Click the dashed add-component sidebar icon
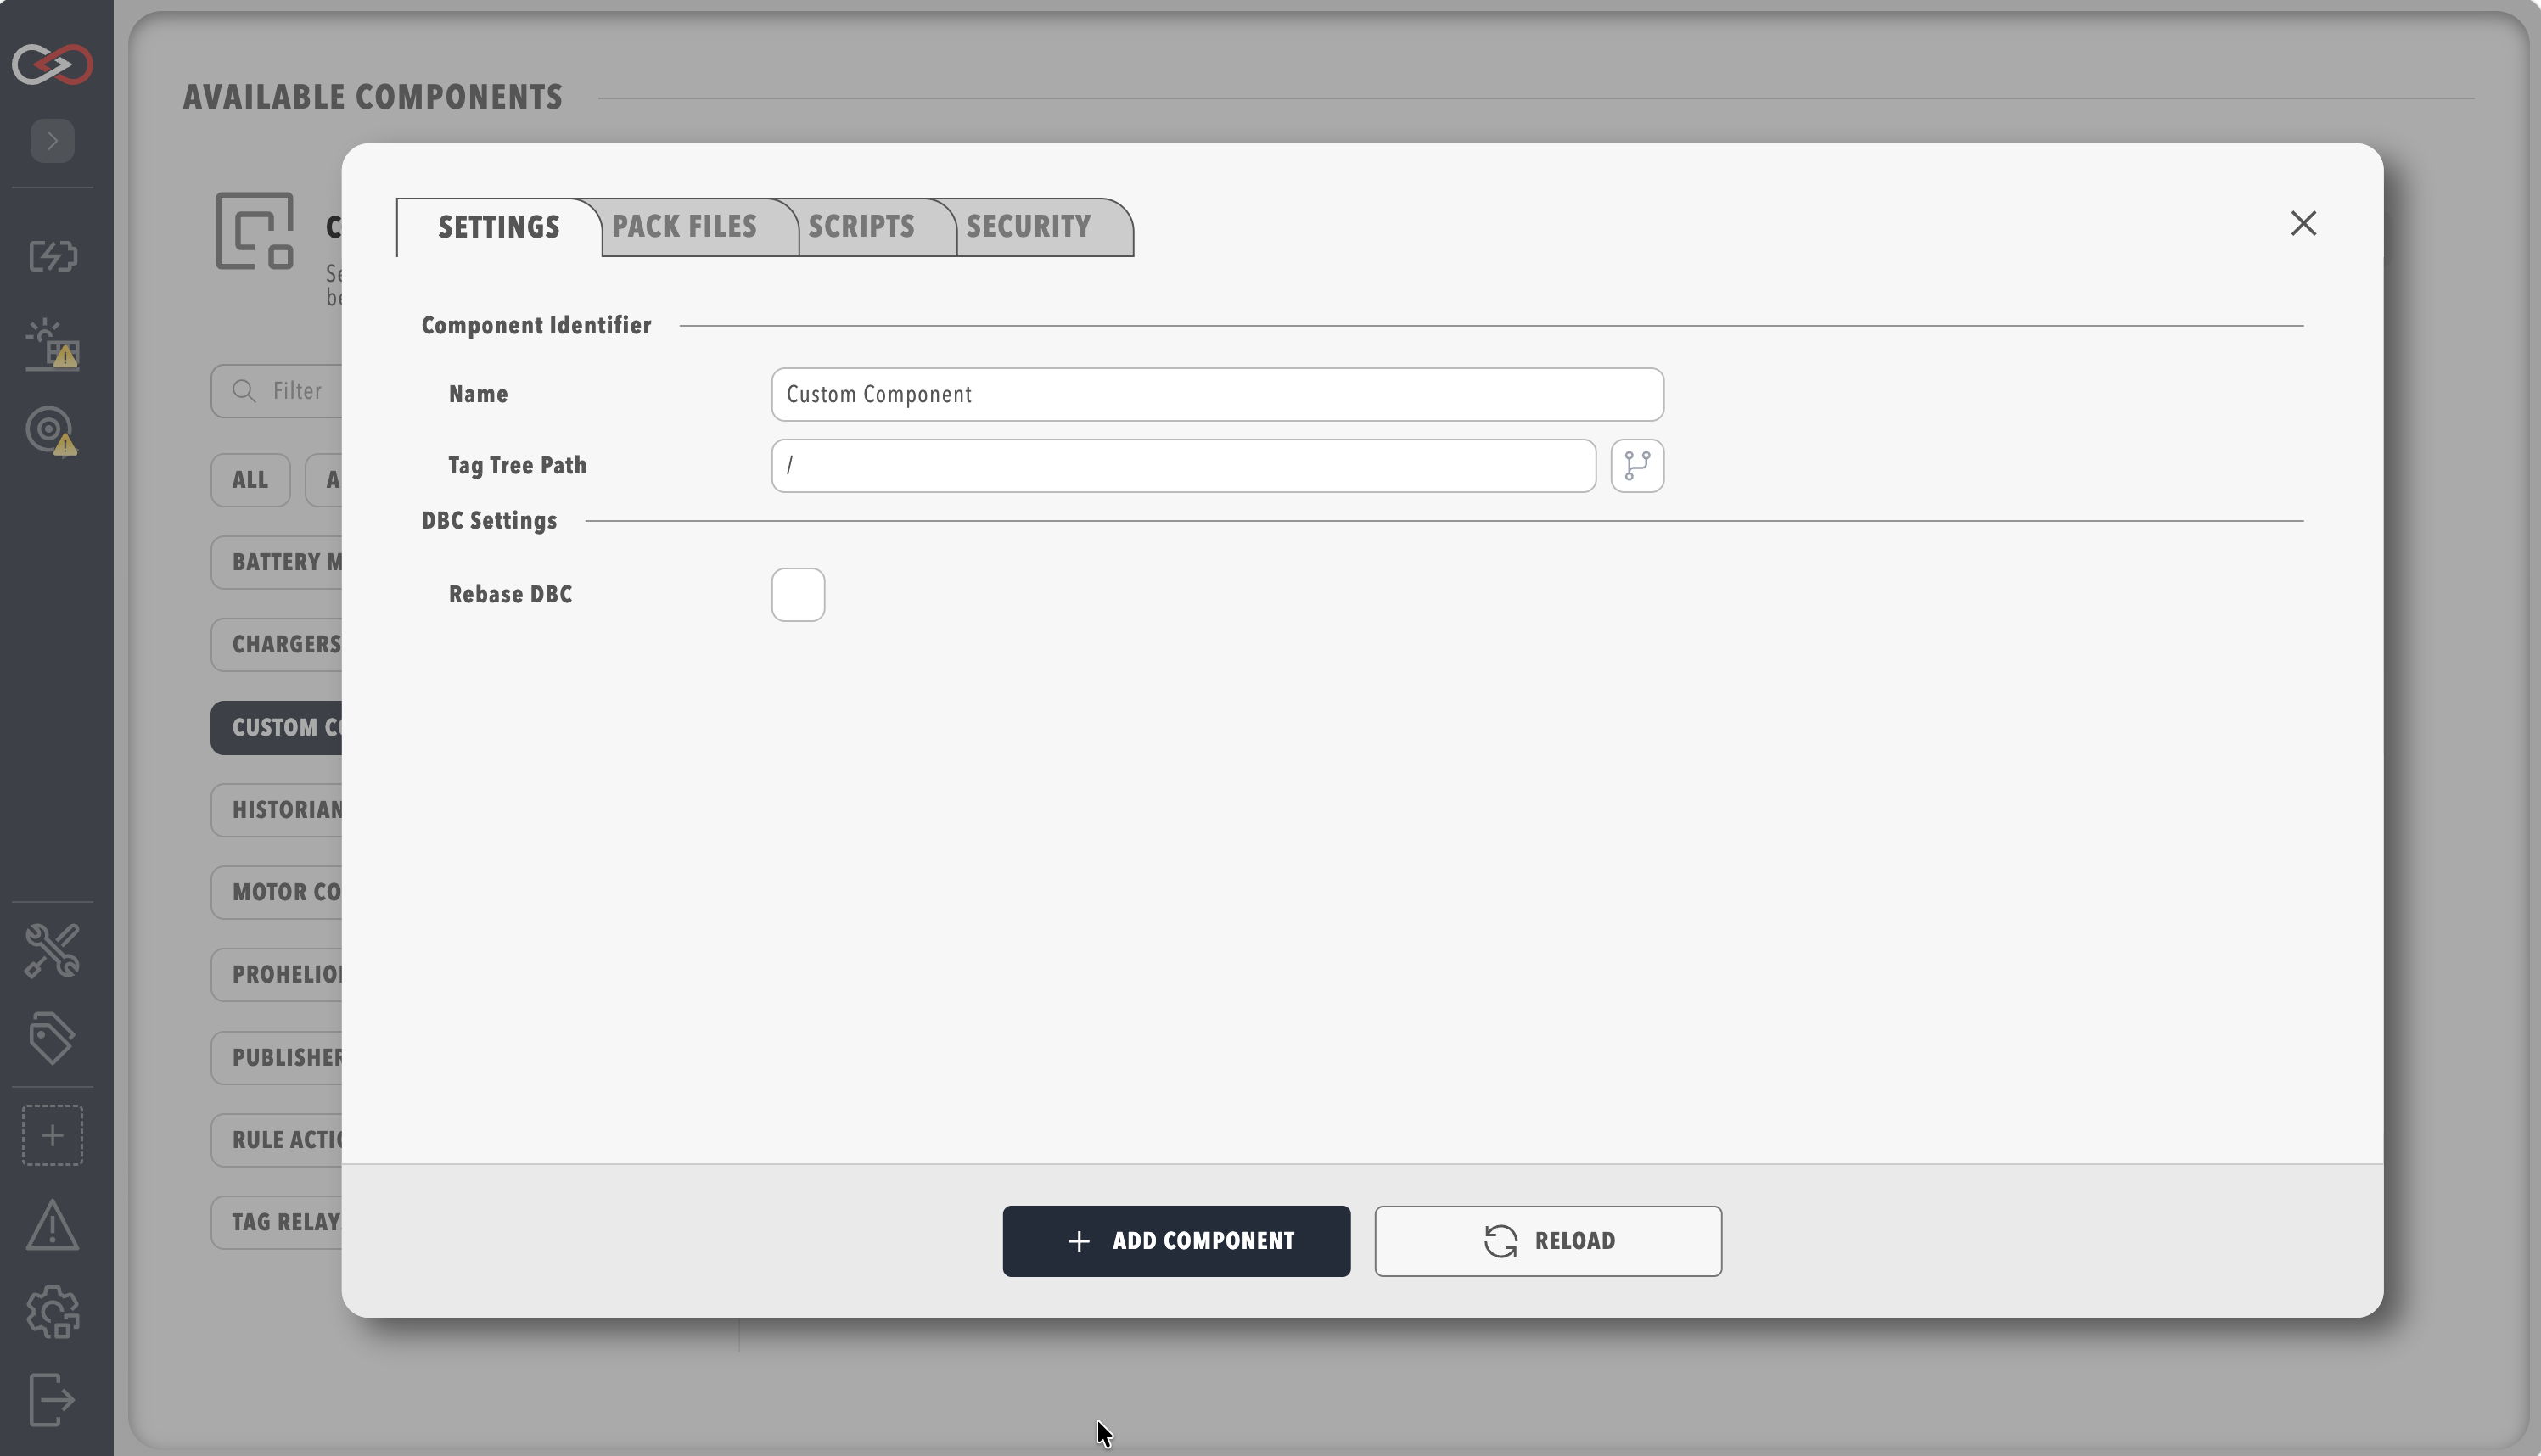2541x1456 pixels. point(52,1135)
